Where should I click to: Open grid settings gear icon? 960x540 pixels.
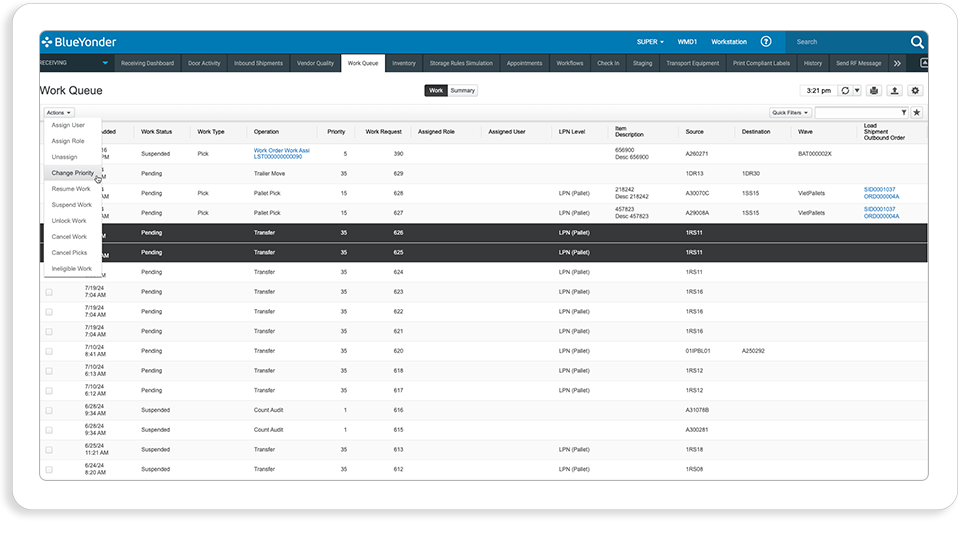point(915,91)
